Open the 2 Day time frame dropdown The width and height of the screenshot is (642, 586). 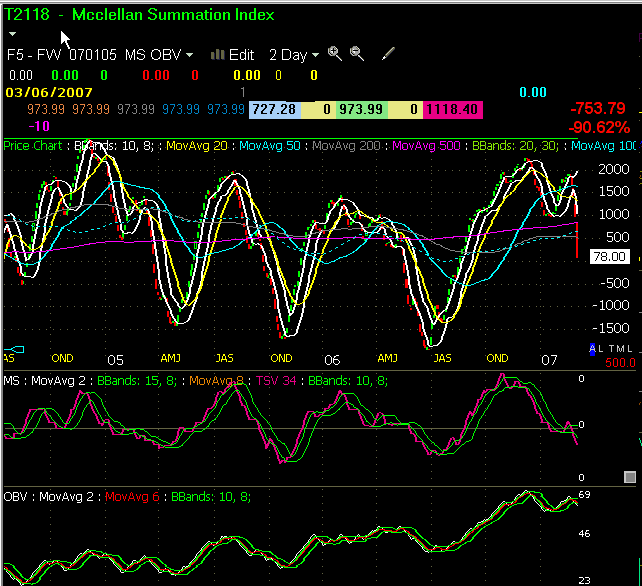294,55
